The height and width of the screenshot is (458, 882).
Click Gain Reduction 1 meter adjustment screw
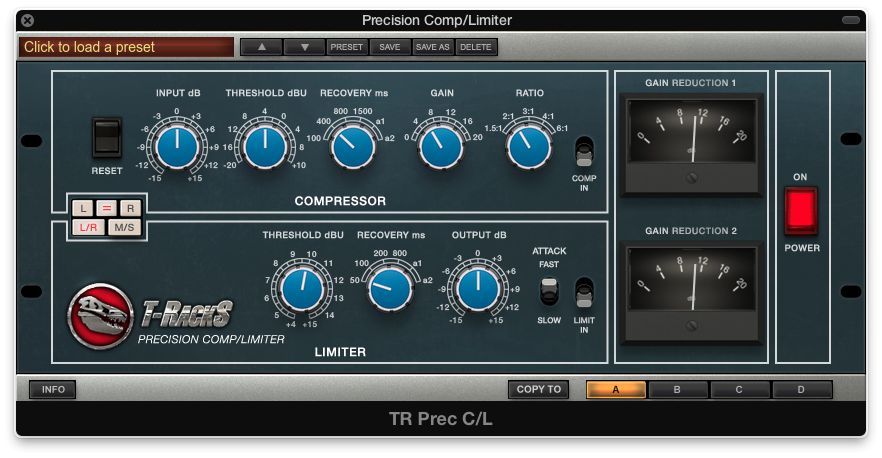coord(692,178)
